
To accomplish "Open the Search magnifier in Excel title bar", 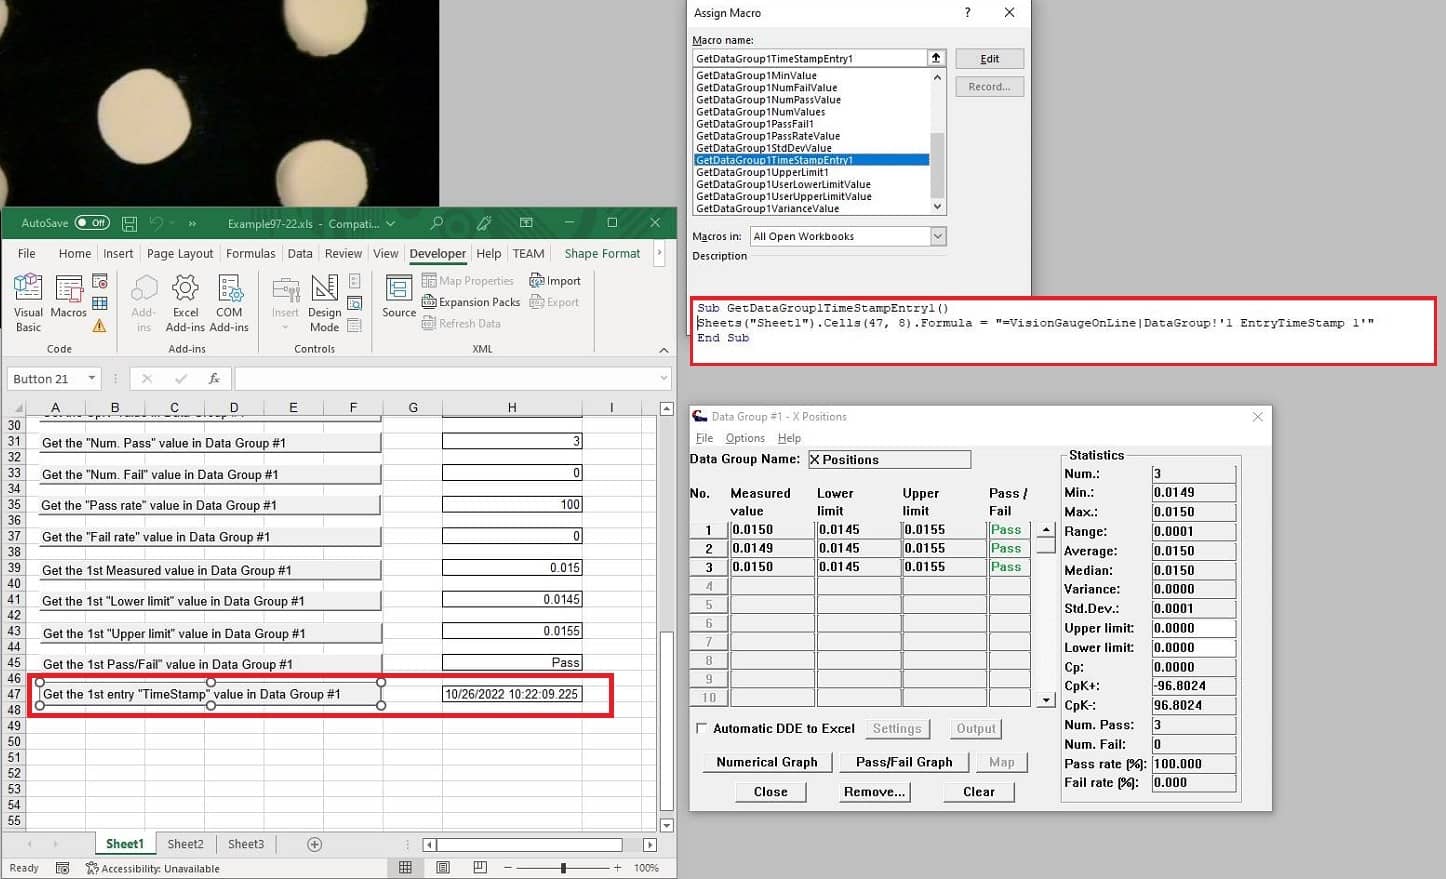I will [x=436, y=223].
